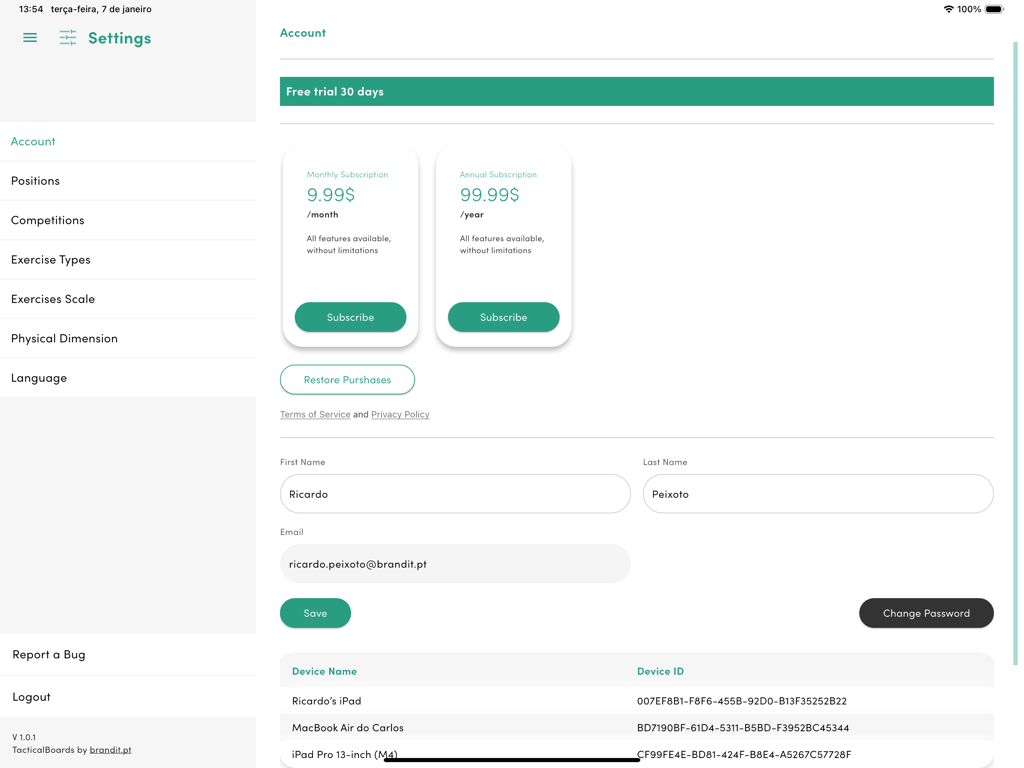This screenshot has width=1024, height=768.
Task: Click the Restore Purshases button
Action: tap(347, 380)
